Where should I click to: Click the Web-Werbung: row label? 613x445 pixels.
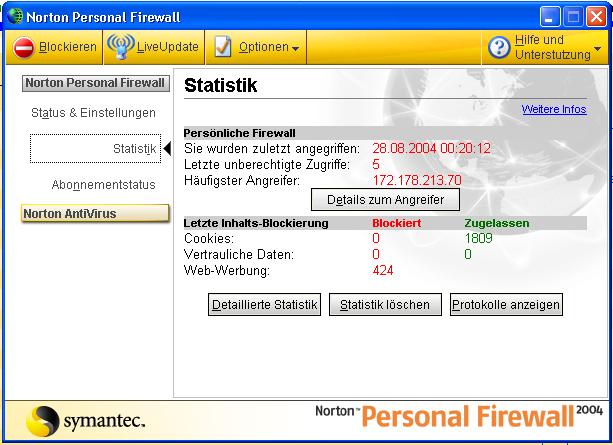coord(227,270)
